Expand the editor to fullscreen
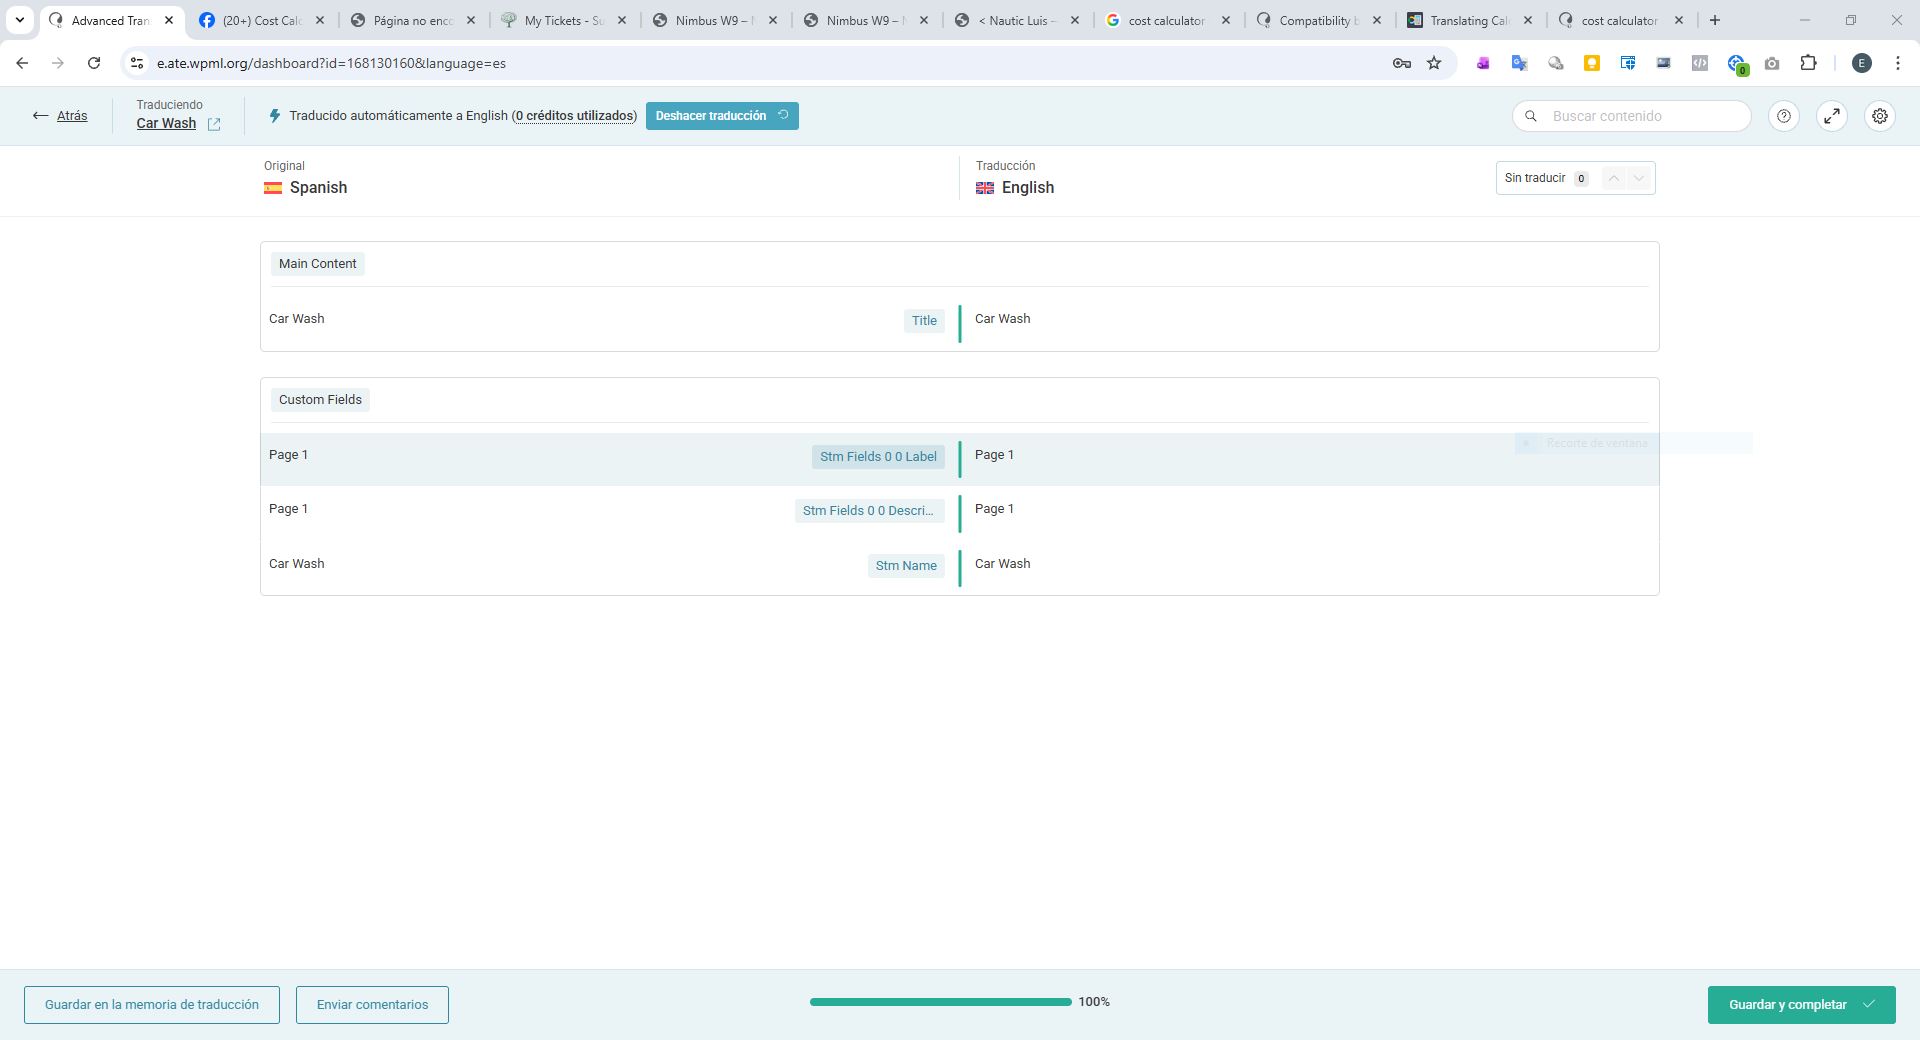1920x1040 pixels. click(1832, 116)
